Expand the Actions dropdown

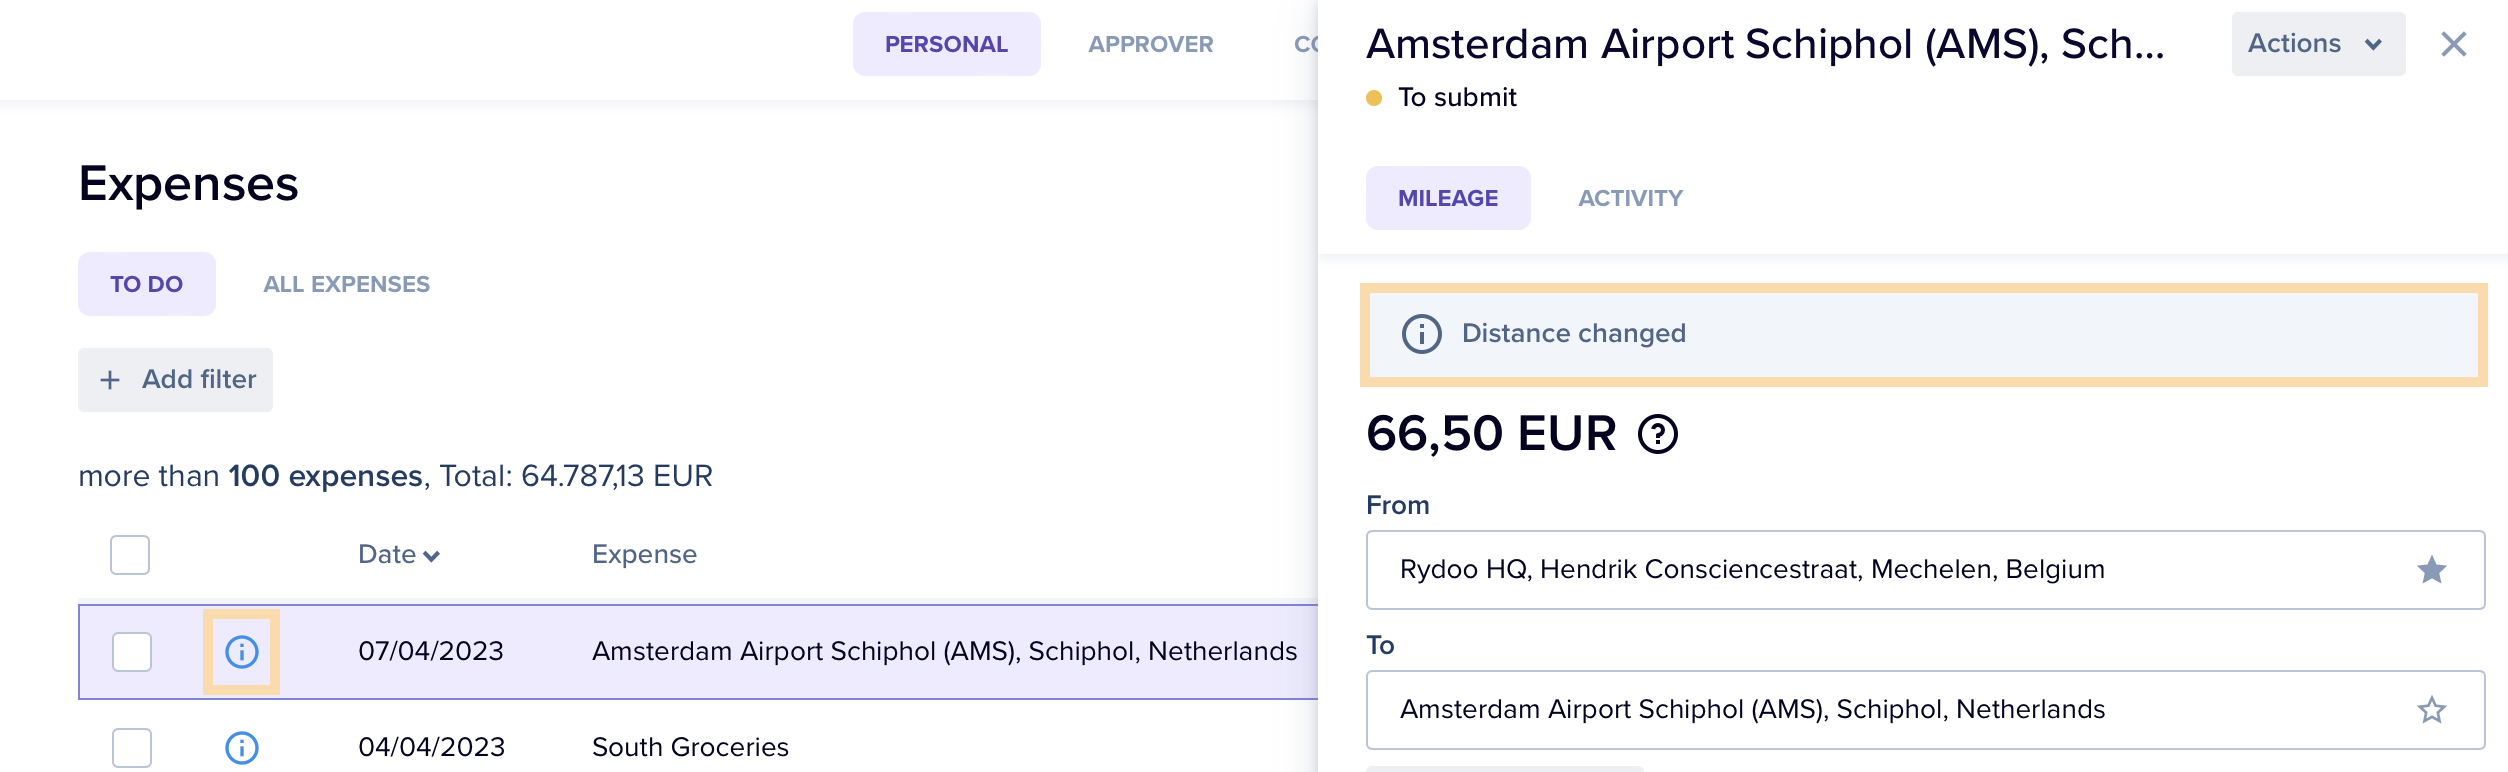point(2317,44)
